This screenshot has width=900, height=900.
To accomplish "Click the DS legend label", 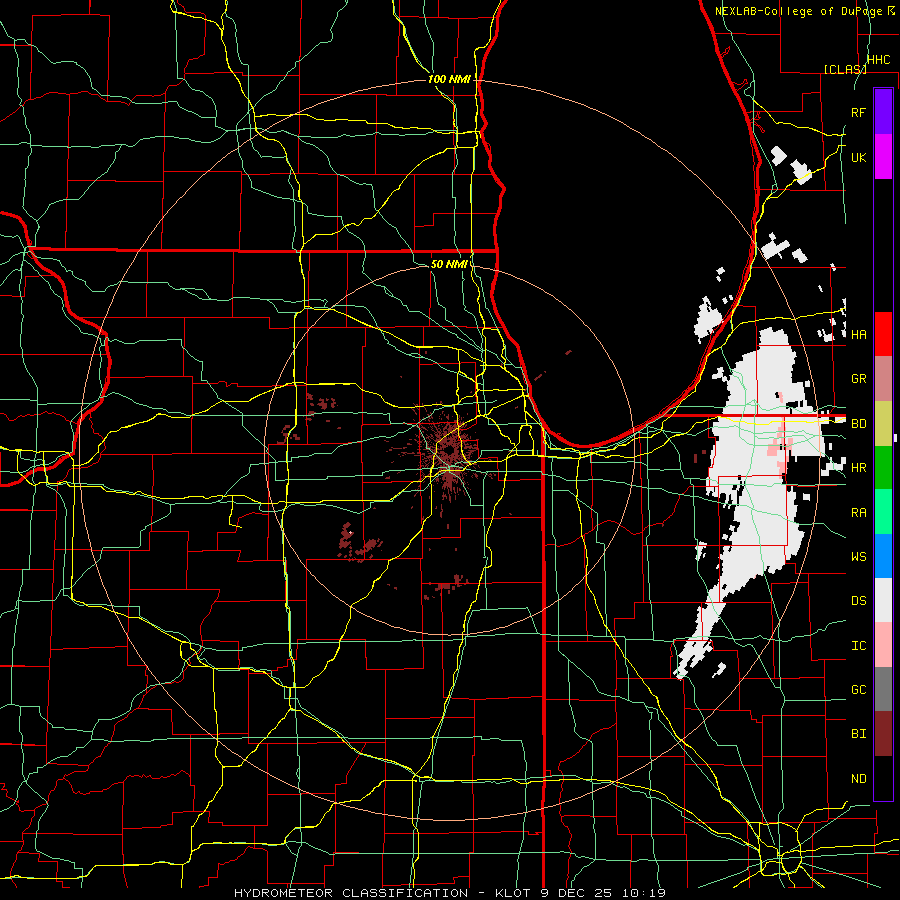I will (858, 600).
